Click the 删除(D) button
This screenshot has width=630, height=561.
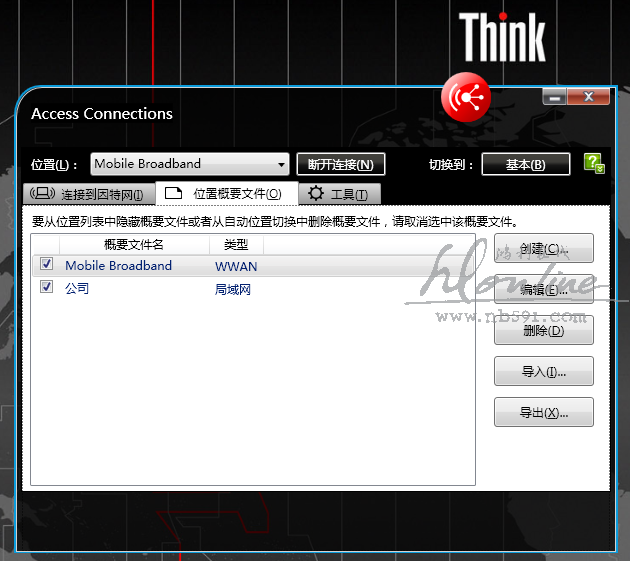click(544, 330)
